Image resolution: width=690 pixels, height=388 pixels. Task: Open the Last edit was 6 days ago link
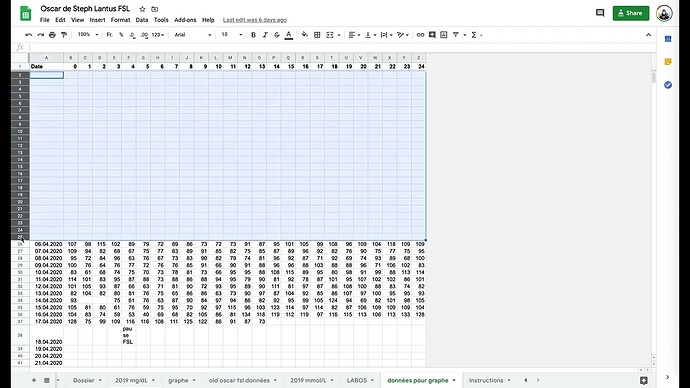[x=255, y=20]
